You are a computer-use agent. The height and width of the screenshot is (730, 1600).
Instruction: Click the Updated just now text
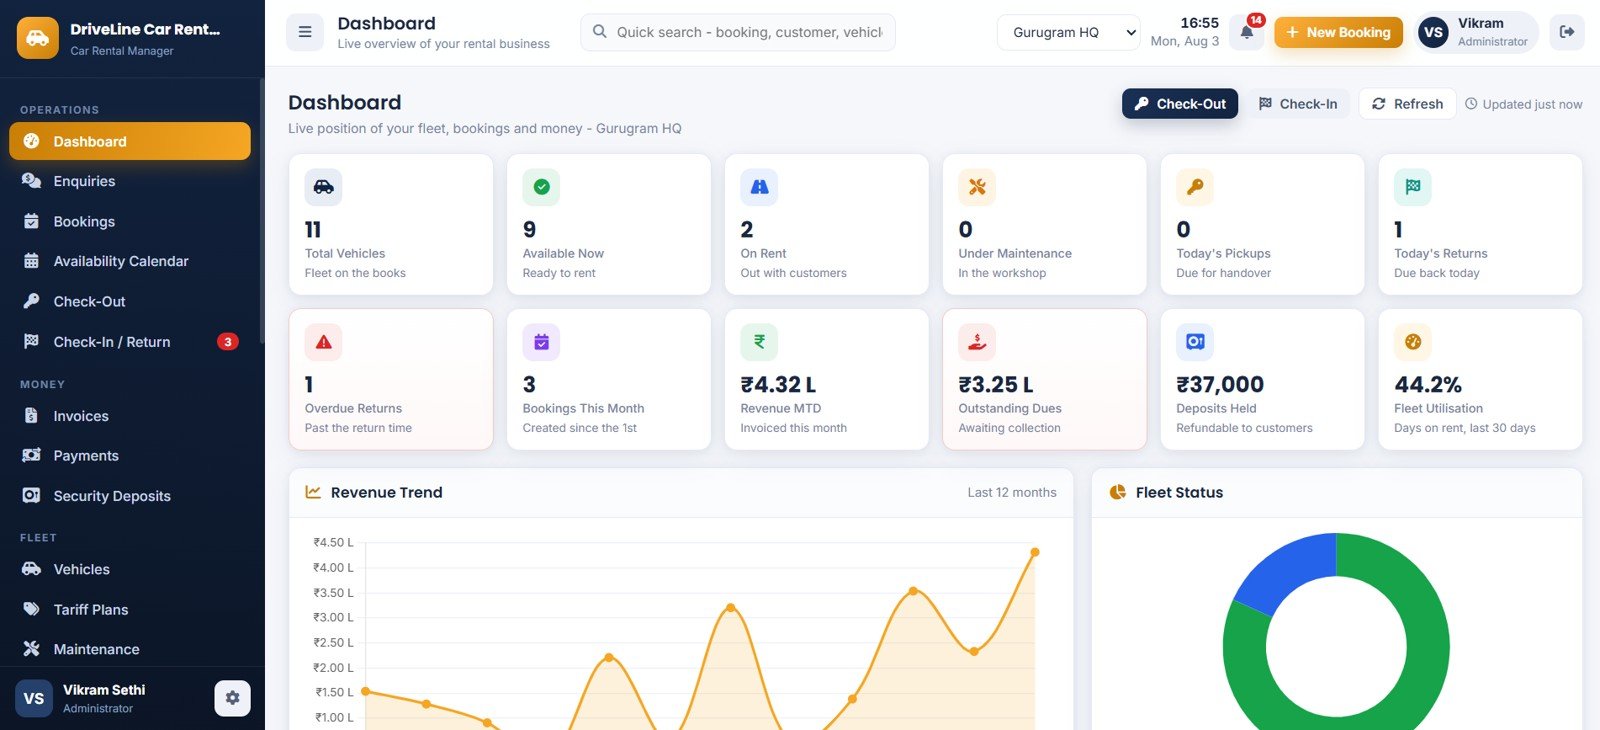click(1532, 104)
